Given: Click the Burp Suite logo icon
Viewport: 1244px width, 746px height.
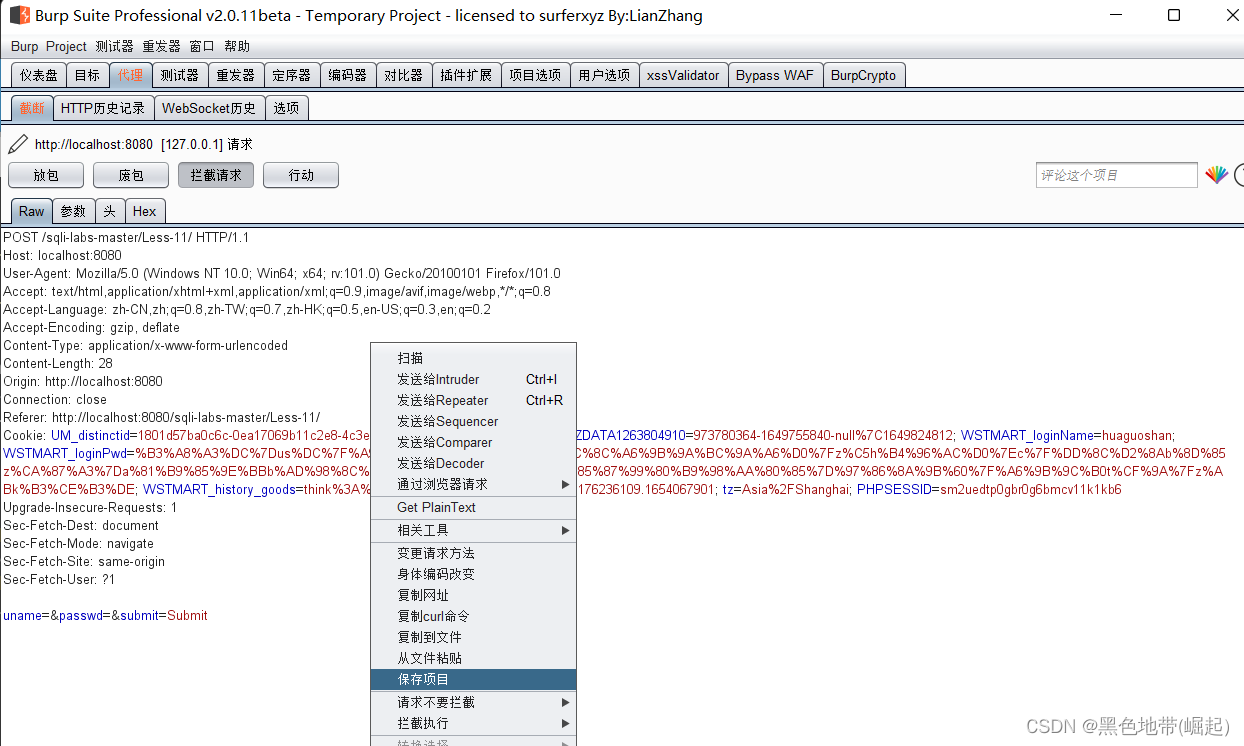Looking at the screenshot, I should pos(19,15).
